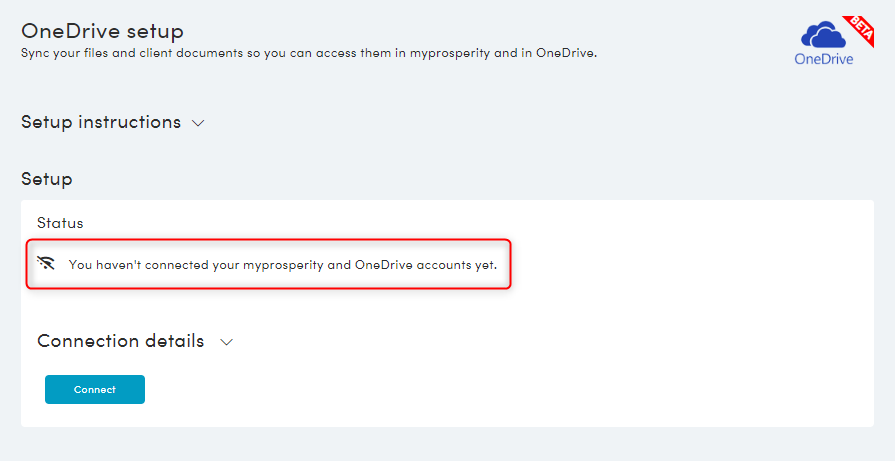The image size is (895, 461).
Task: Select the Status label in setup card
Action: pos(60,223)
